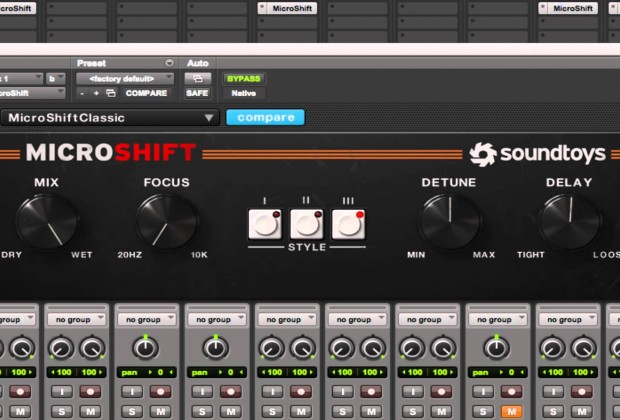Unmute the channel with orange M button
The width and height of the screenshot is (620, 420).
point(511,411)
